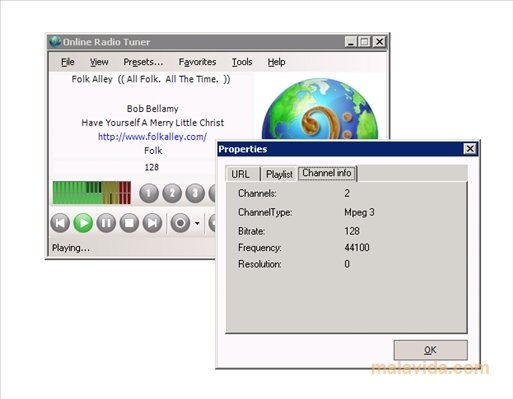
Task: Close the Online Radio Tuner window
Action: pyautogui.click(x=379, y=42)
